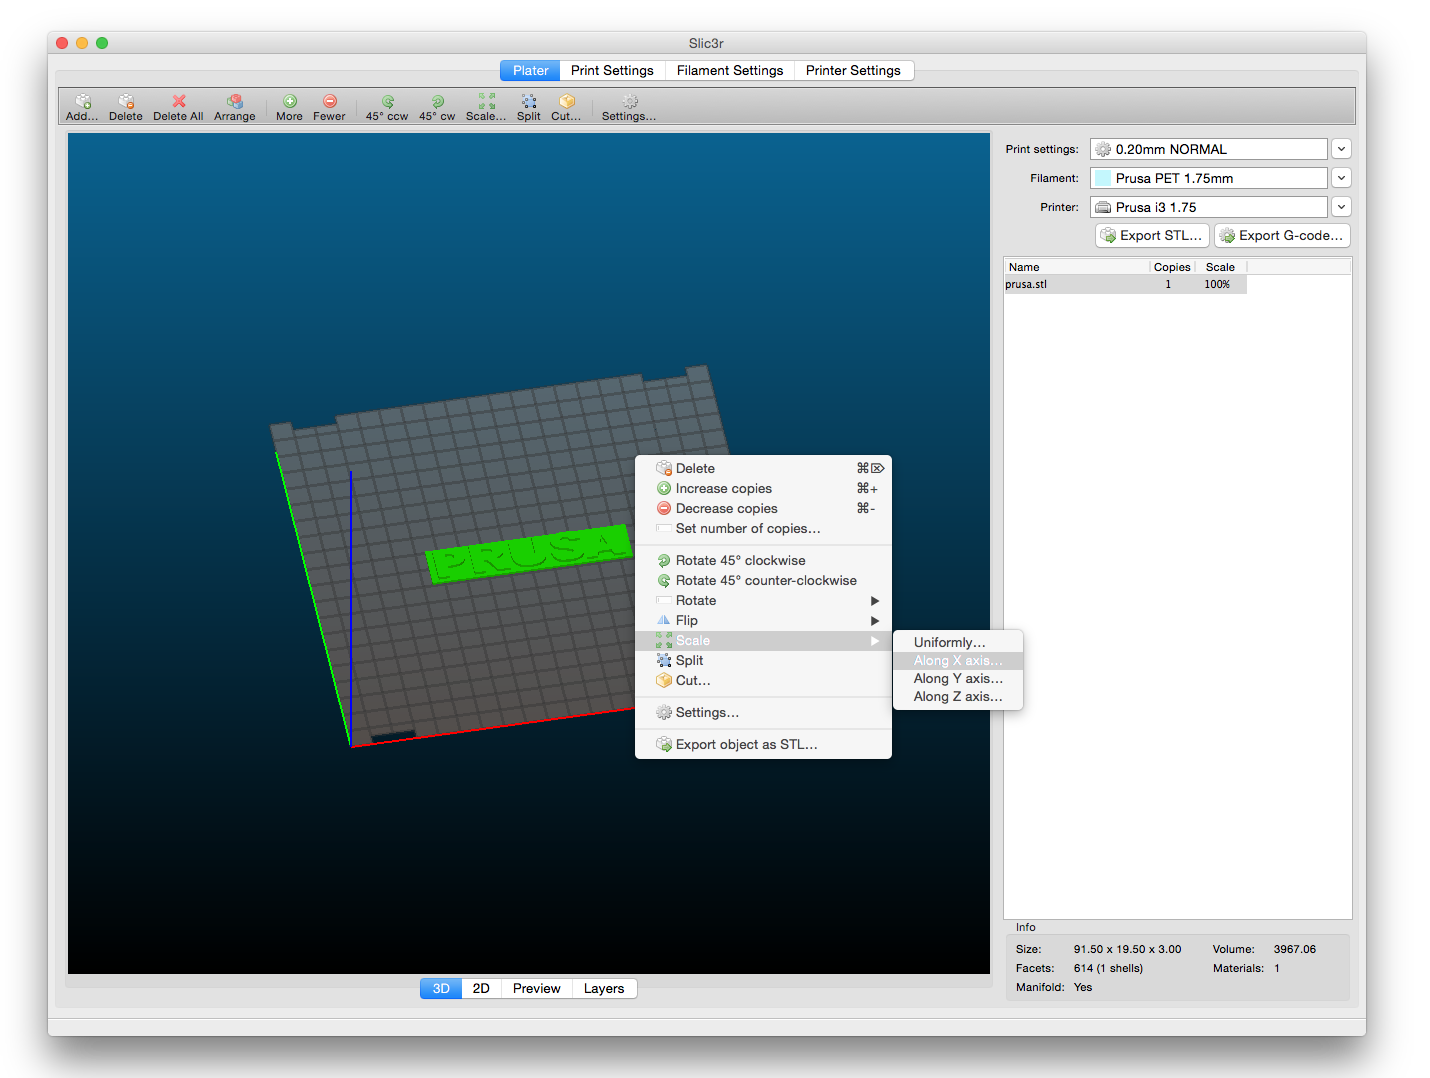Rotate object 45° ccw from toolbar
1430x1078 pixels.
(x=388, y=102)
